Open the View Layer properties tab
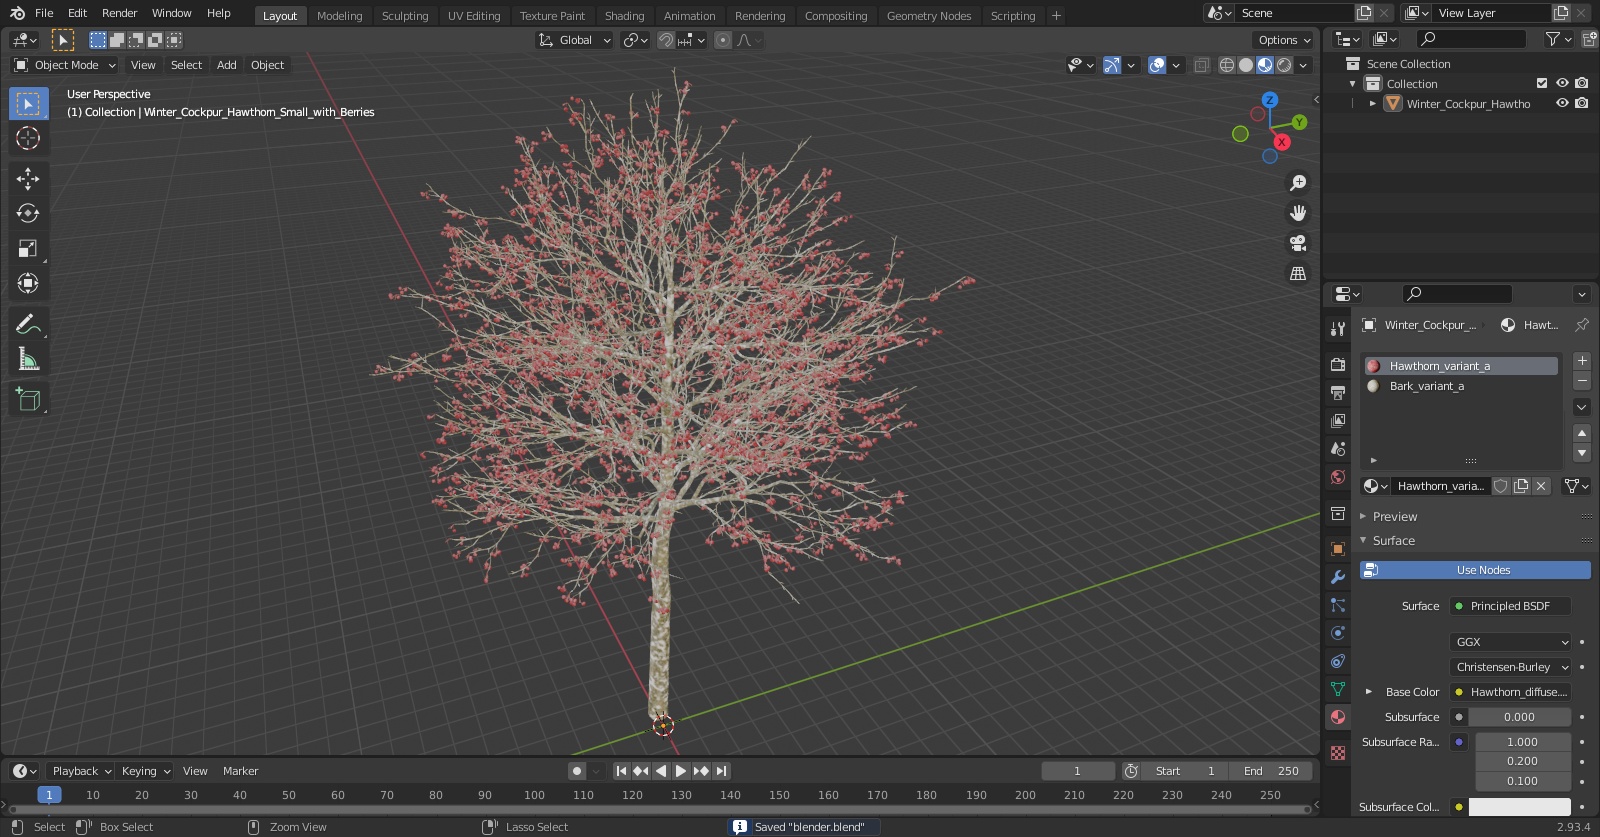Screen dimensions: 1600x837 (1338, 421)
